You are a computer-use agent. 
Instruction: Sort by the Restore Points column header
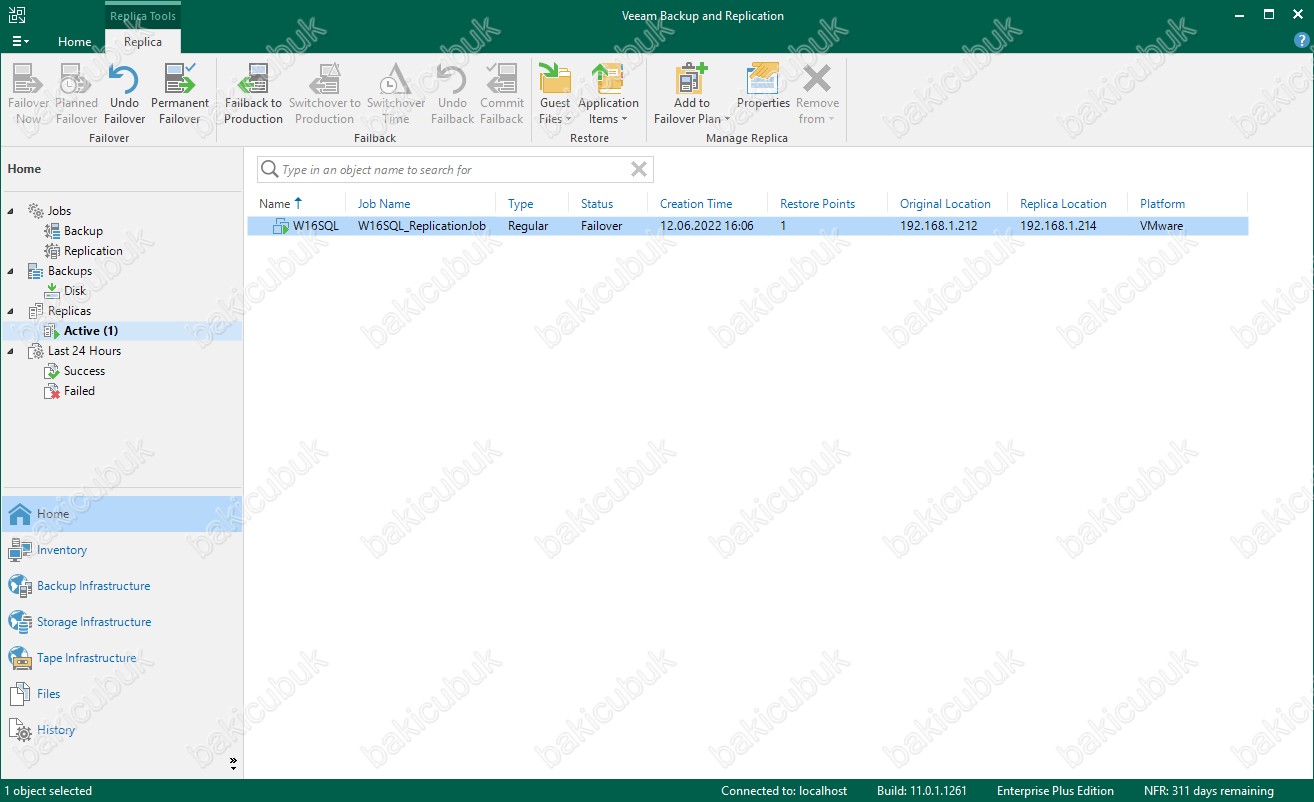(817, 204)
